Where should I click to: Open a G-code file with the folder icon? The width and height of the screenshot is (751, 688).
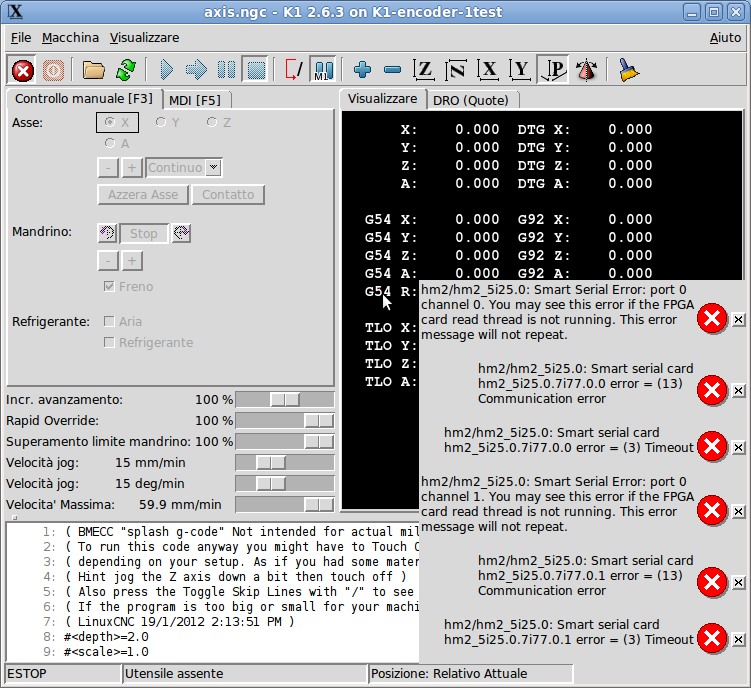coord(93,70)
